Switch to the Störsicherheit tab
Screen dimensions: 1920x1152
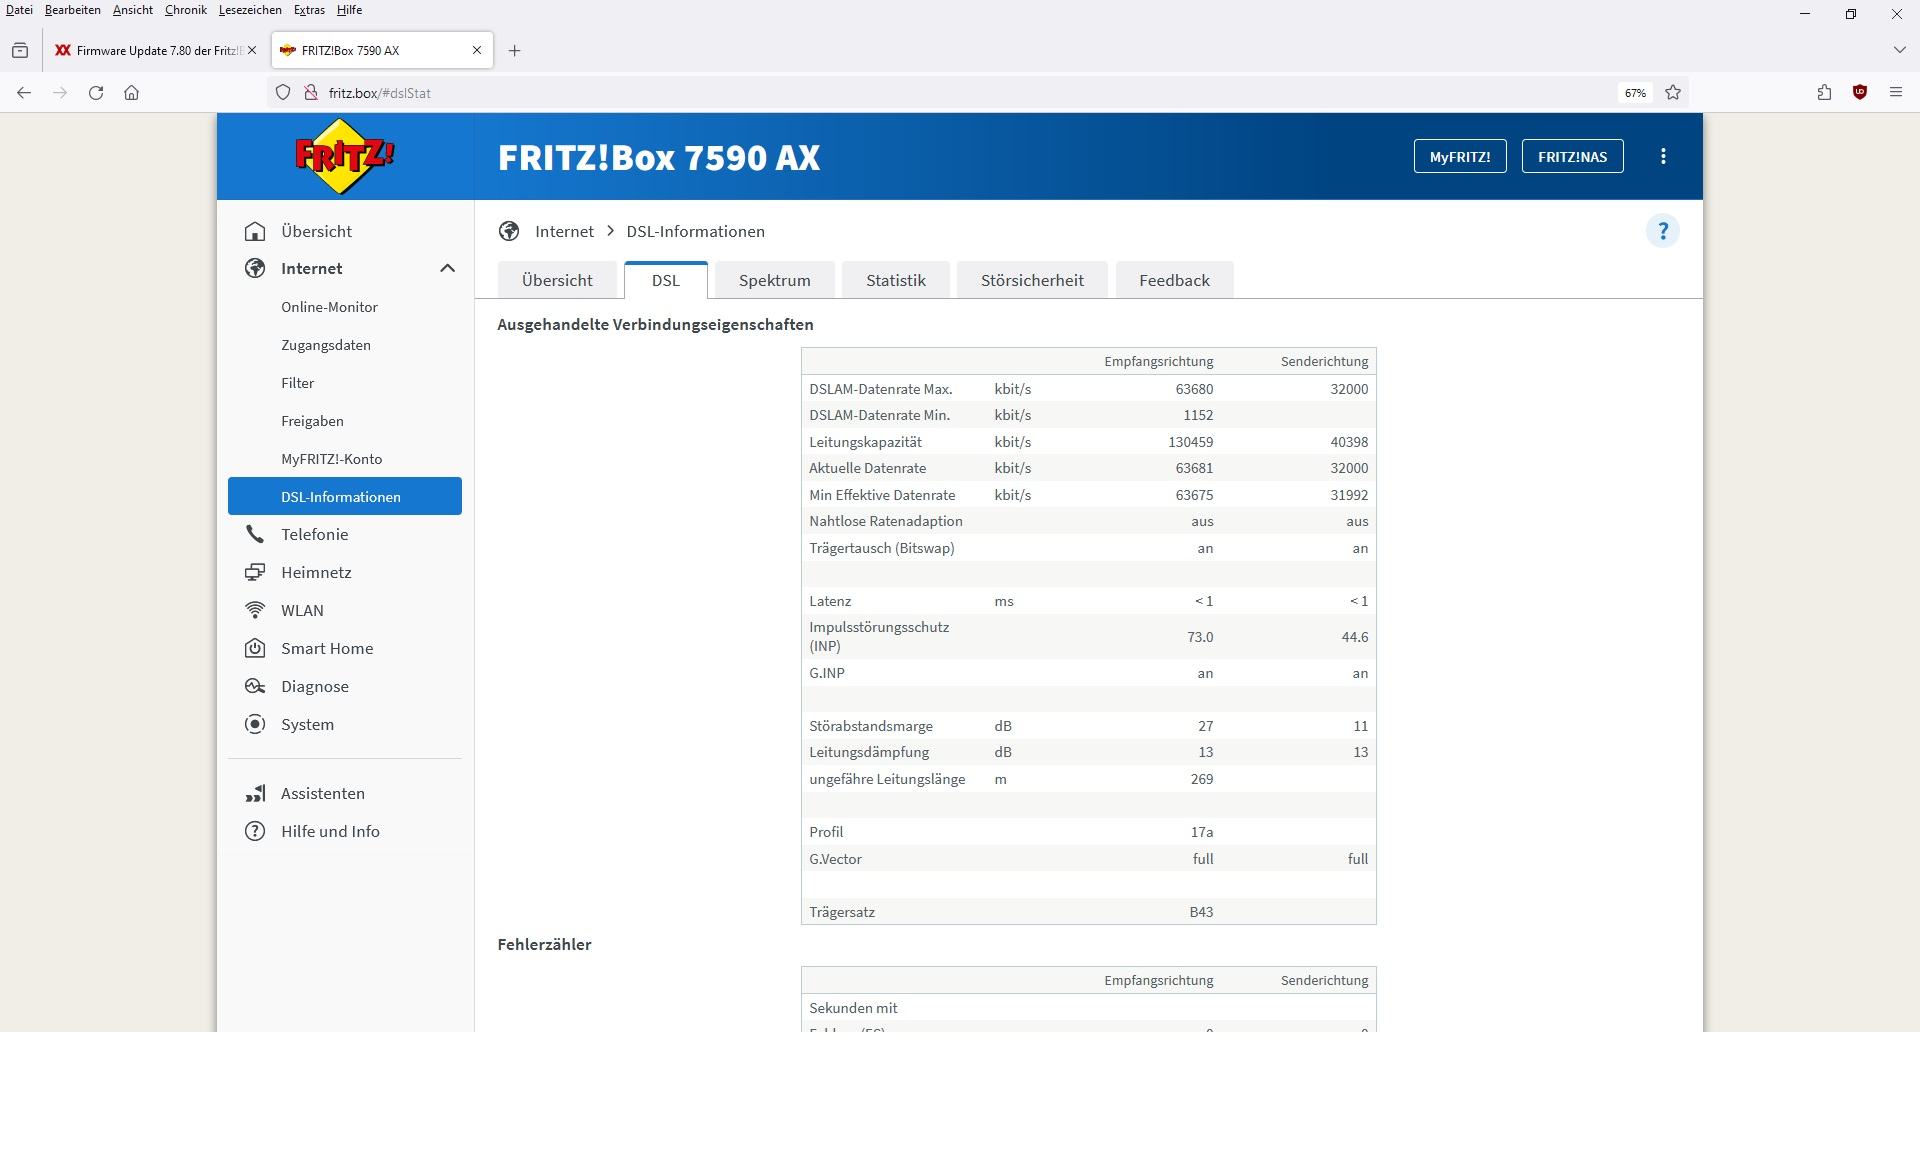[1032, 280]
